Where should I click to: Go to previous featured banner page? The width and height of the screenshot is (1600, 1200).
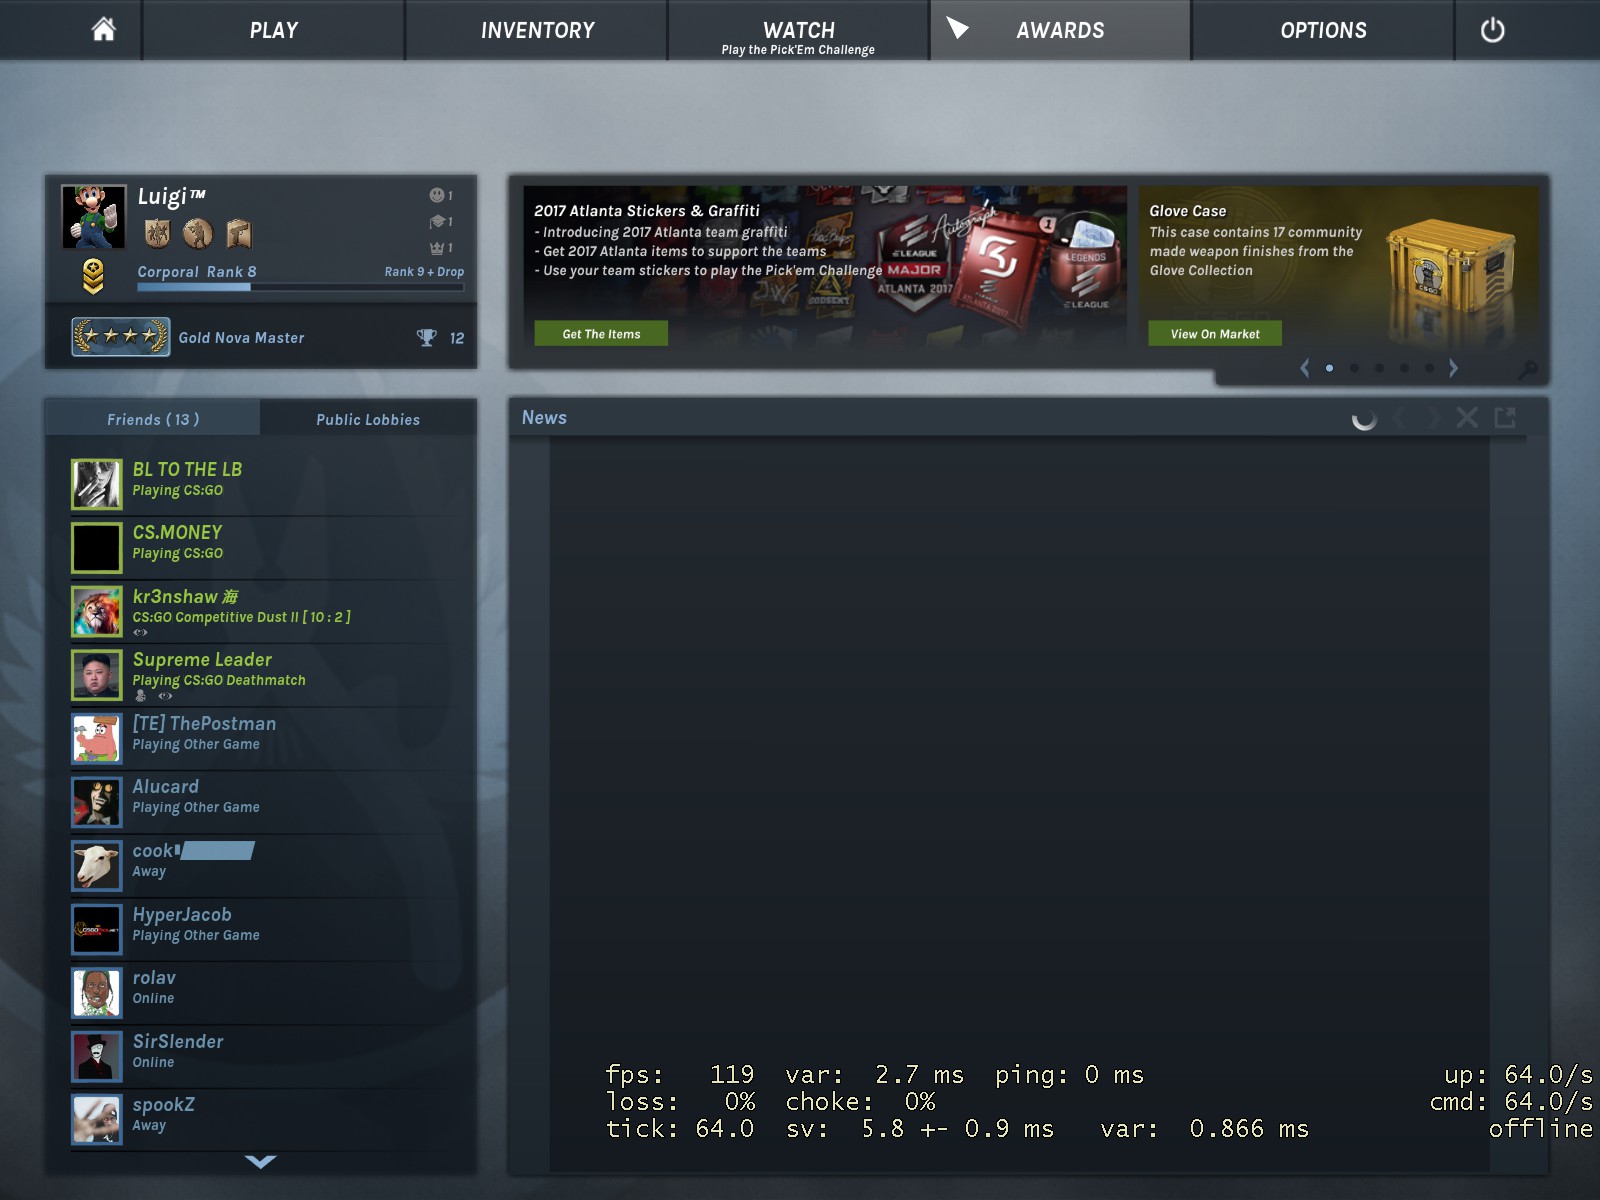1304,368
